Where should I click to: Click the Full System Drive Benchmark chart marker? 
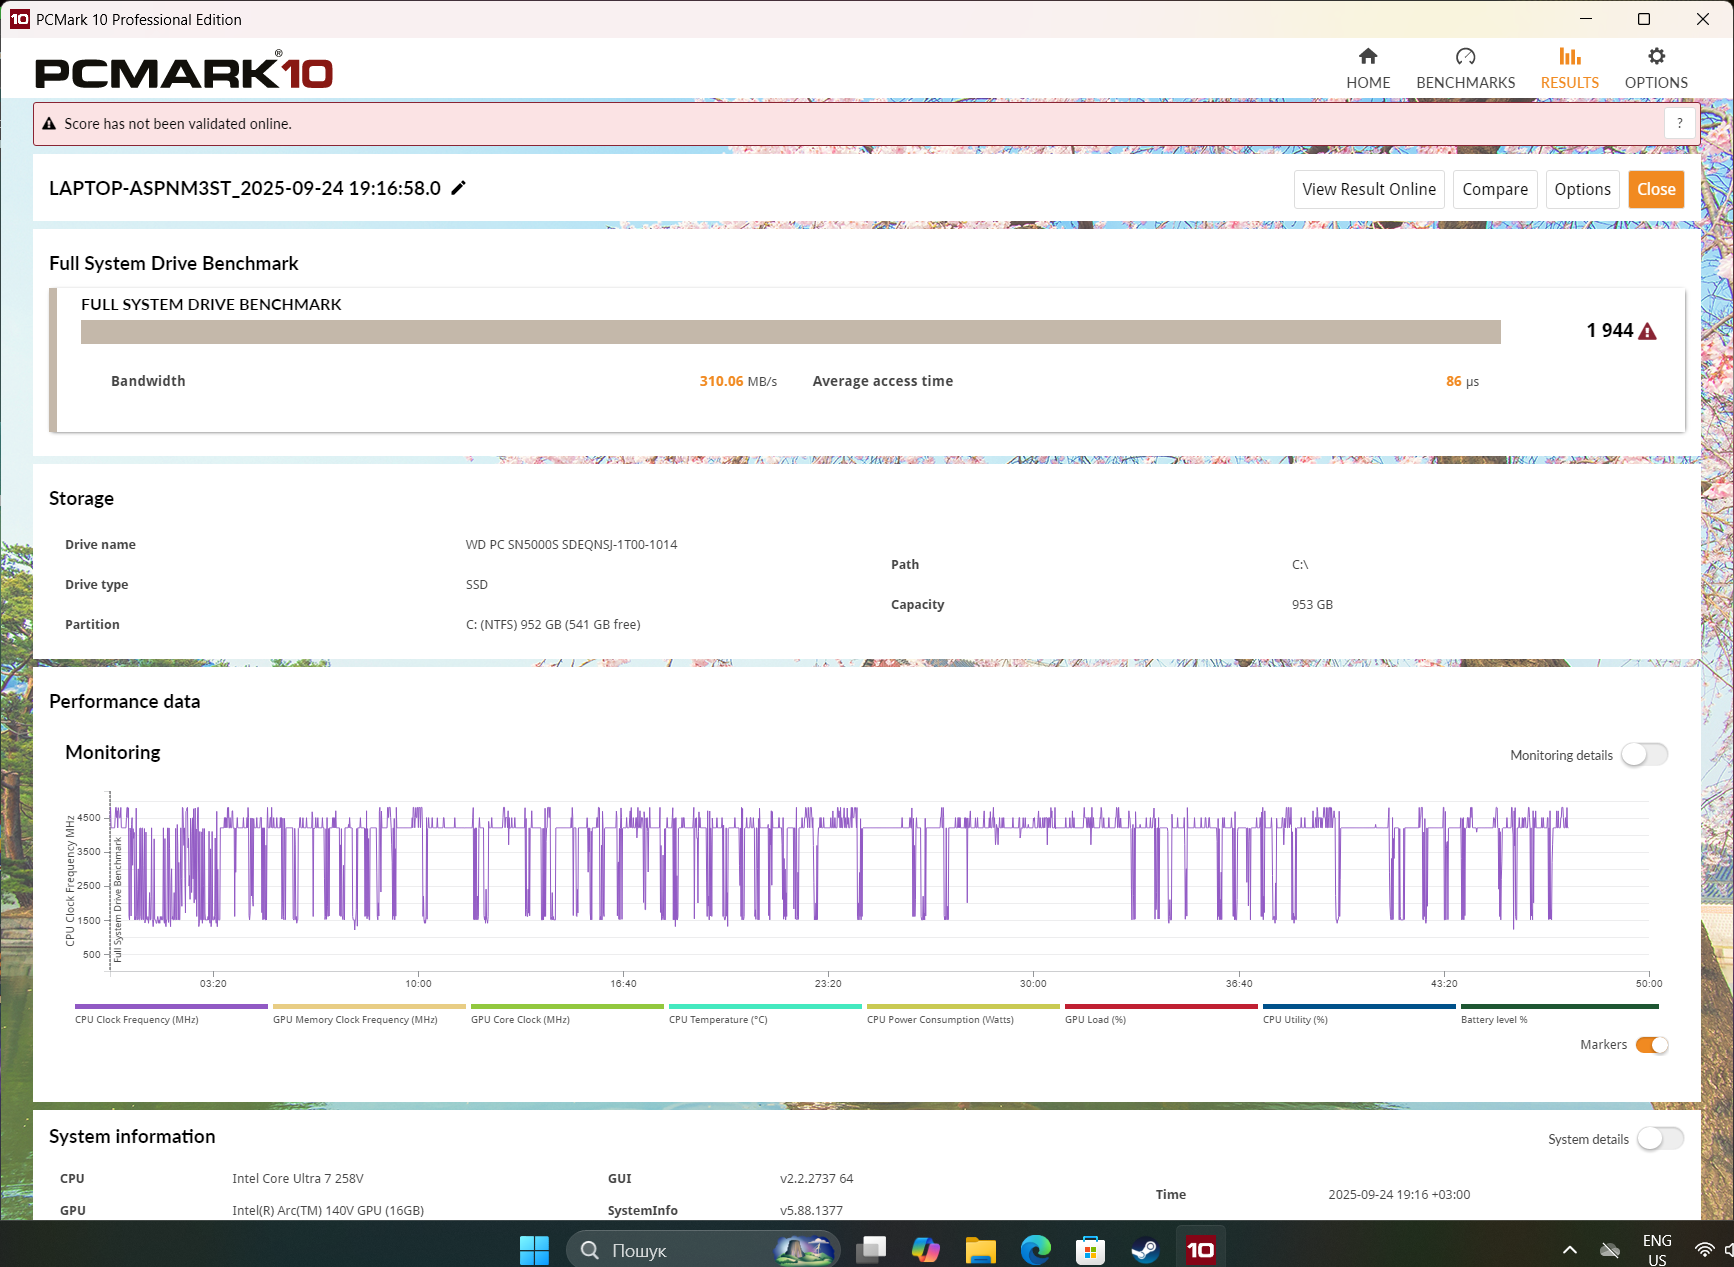(x=118, y=899)
